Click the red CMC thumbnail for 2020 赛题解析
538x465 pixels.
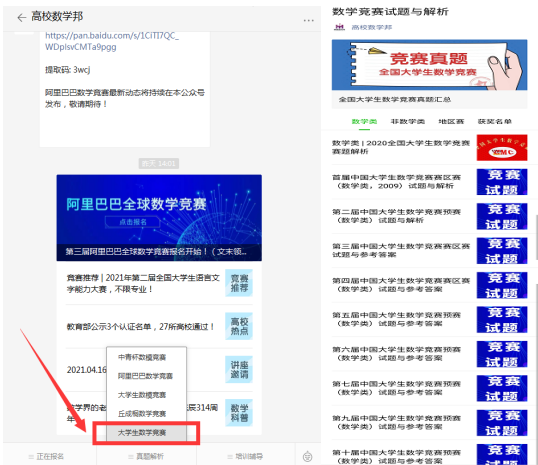502,148
